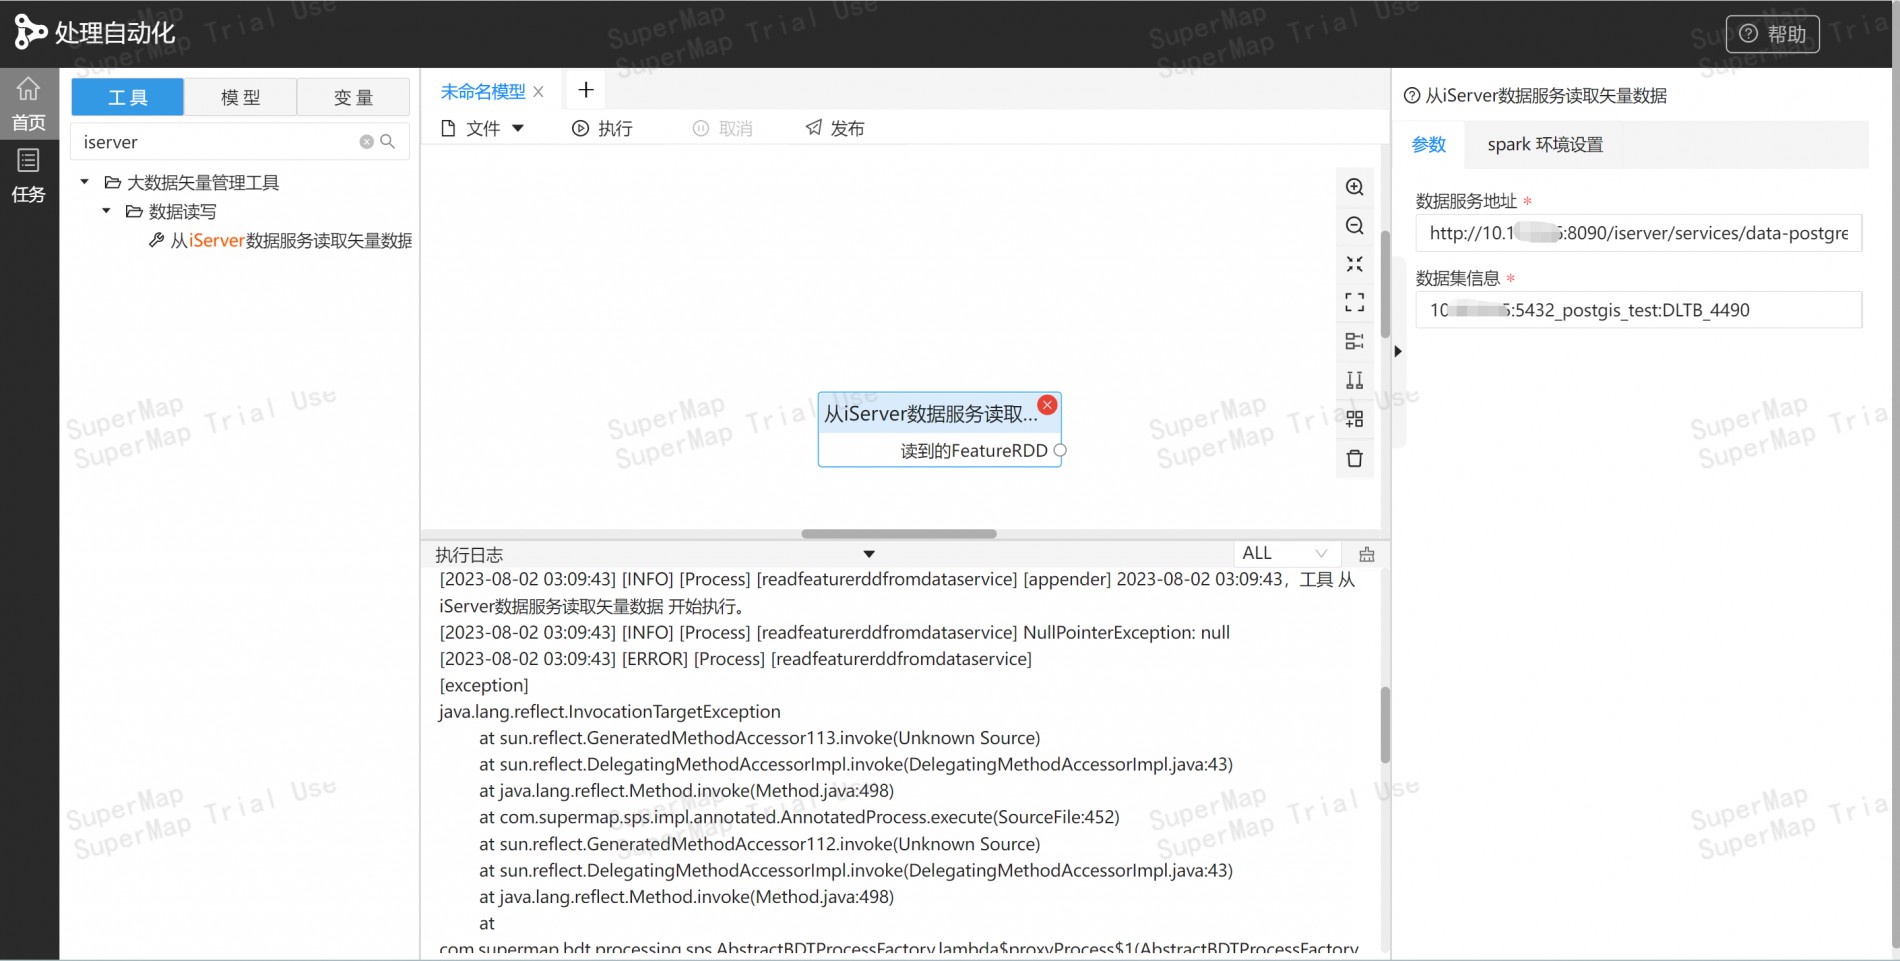Click the java.lang.reflect.InvocationTargetException log line

610,712
